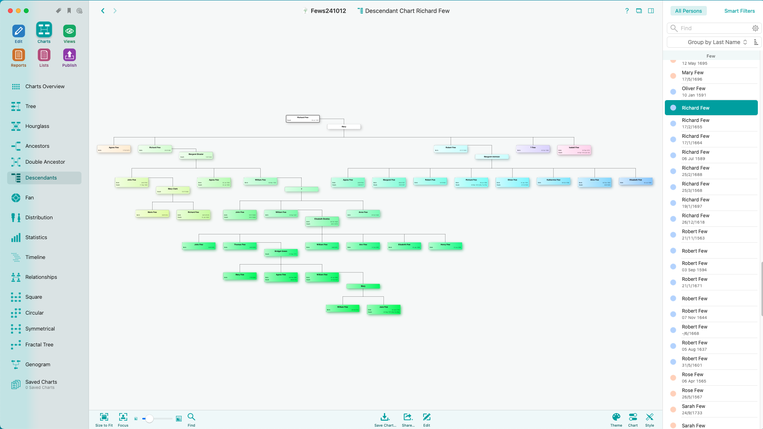Click the Symmetrical chart icon

coord(16,329)
